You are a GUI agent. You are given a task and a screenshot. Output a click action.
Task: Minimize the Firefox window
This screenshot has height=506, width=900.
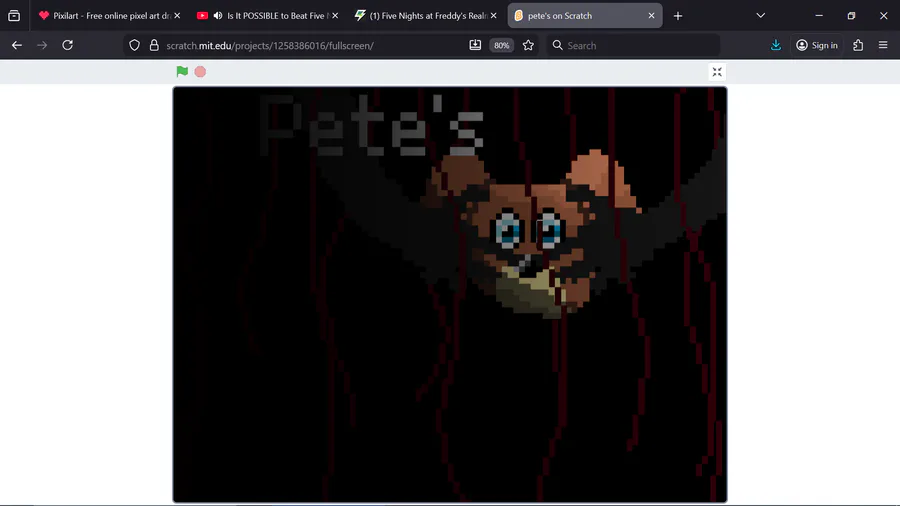819,16
